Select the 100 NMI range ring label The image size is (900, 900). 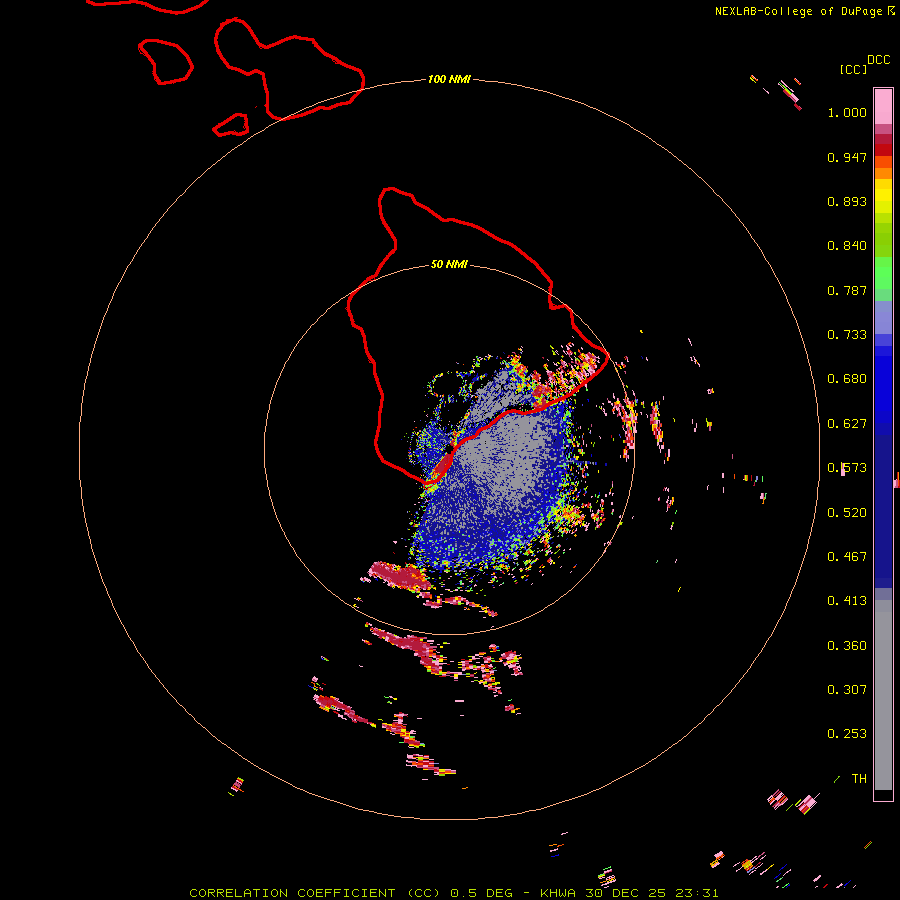point(449,79)
